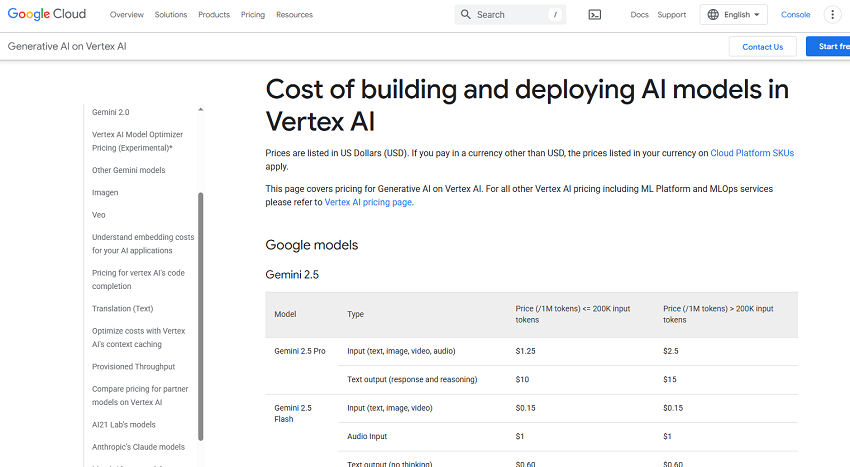Open Generative AI on Vertex AI heading link
Screen dimensions: 850x467
click(x=67, y=47)
